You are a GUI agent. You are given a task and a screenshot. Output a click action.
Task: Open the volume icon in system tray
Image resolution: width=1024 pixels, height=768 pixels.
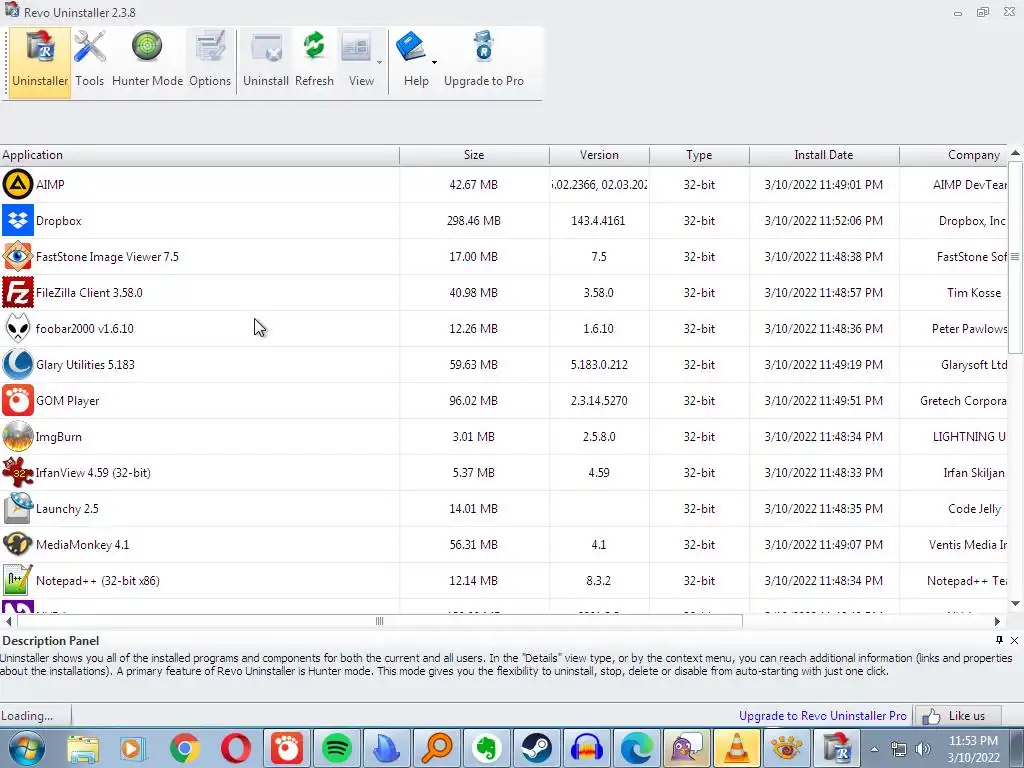[x=922, y=749]
